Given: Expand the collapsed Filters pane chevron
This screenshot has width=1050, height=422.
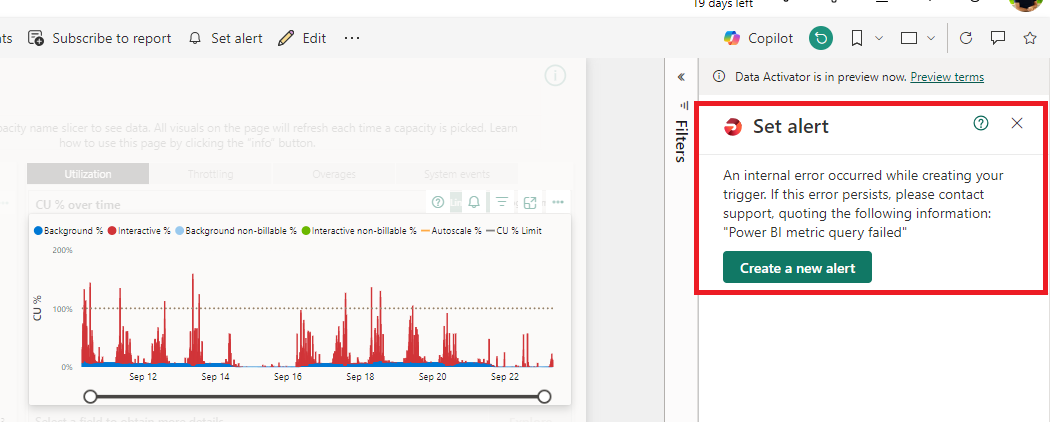Looking at the screenshot, I should click(x=681, y=77).
